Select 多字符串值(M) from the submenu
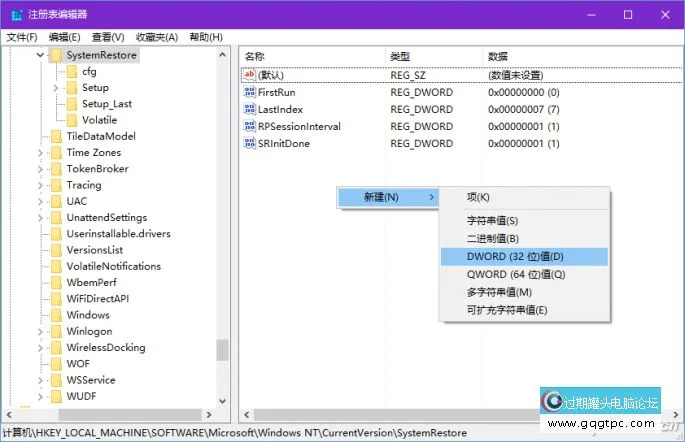 pos(524,293)
